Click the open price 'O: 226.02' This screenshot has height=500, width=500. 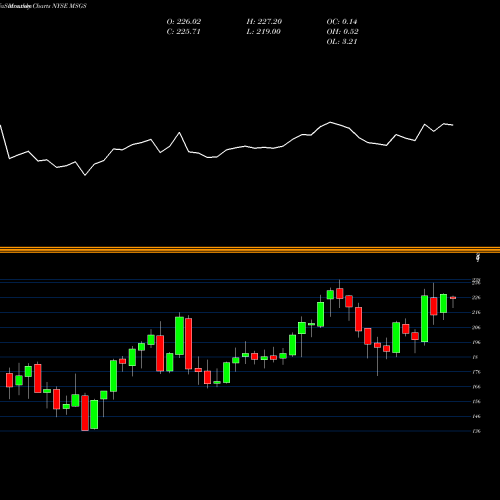[184, 22]
